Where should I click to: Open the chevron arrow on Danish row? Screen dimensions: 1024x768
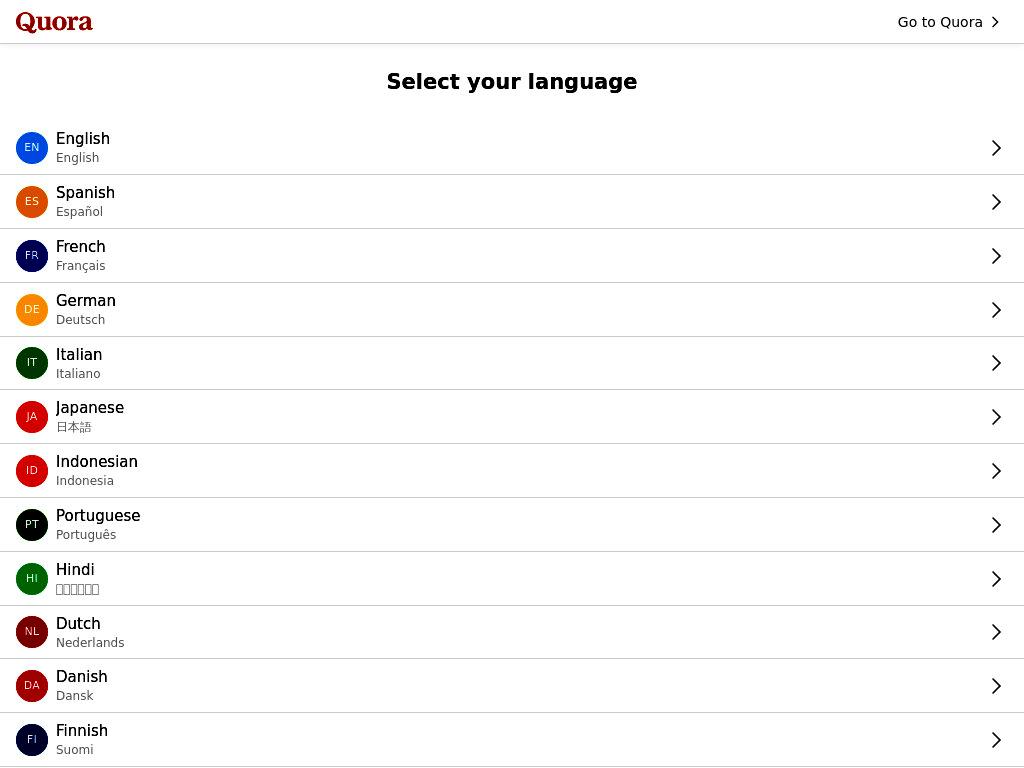(x=996, y=686)
